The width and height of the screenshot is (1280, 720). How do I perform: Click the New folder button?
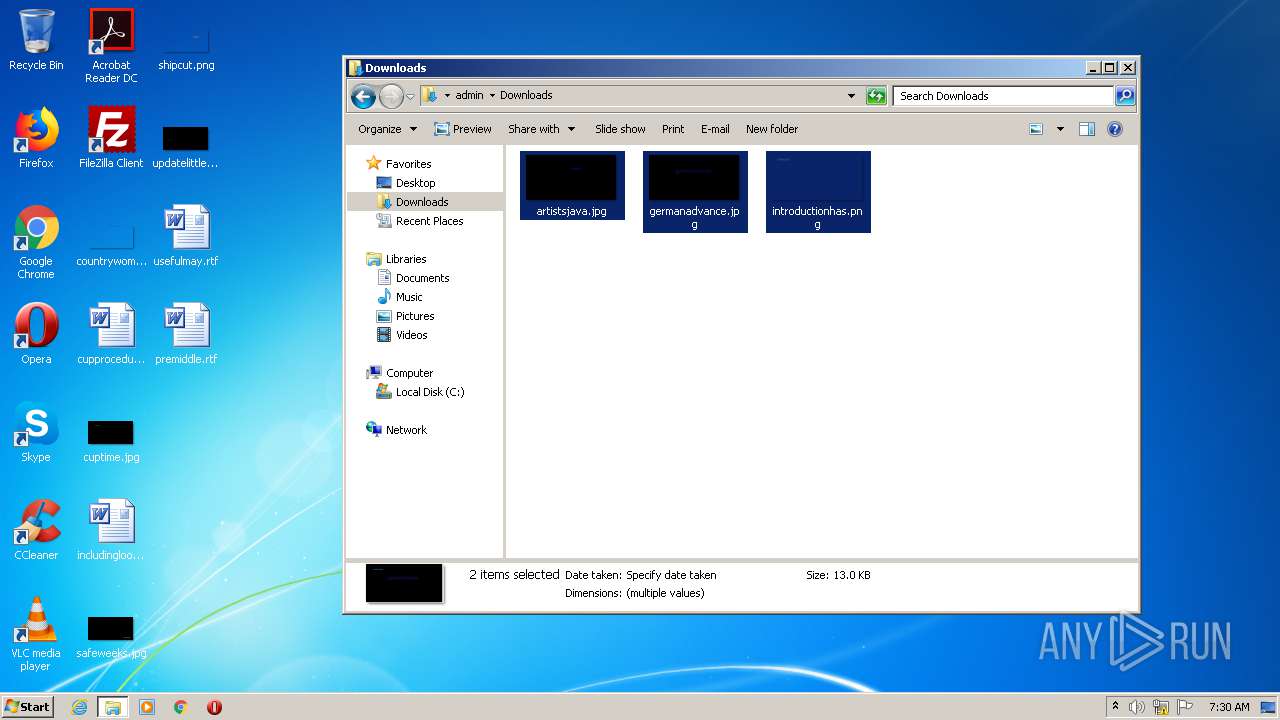[x=771, y=129]
